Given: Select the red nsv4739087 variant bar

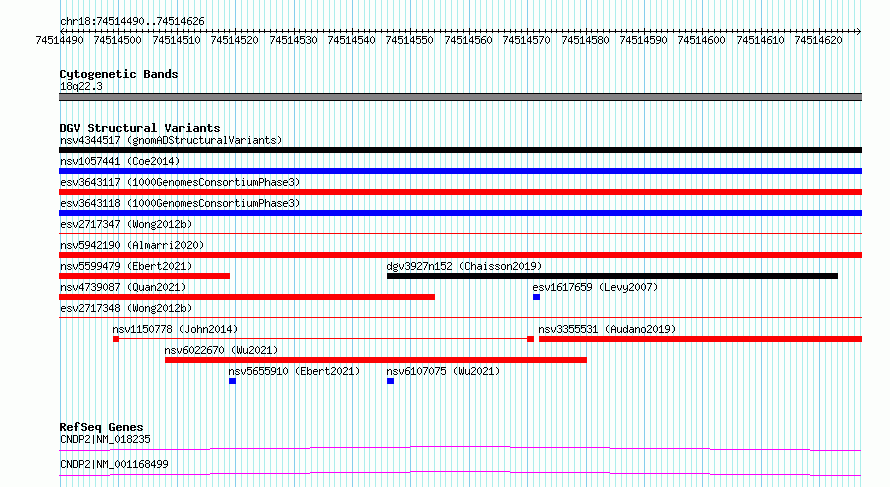Looking at the screenshot, I should coord(247,297).
